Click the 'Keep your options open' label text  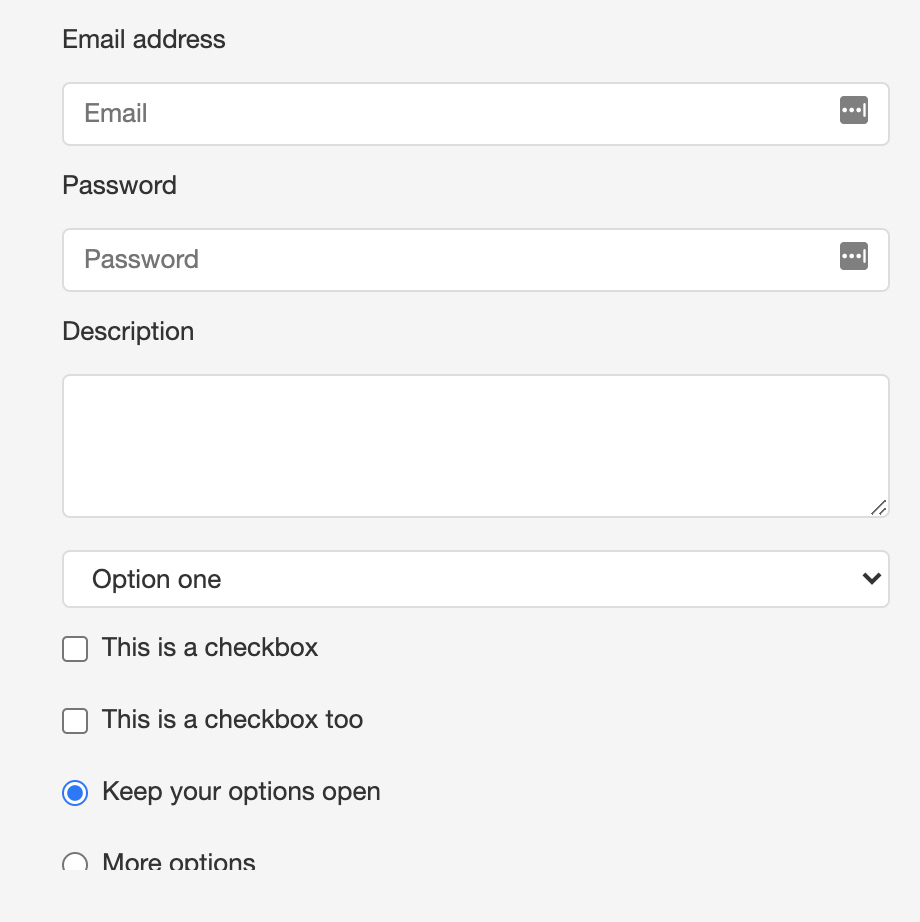tap(242, 791)
